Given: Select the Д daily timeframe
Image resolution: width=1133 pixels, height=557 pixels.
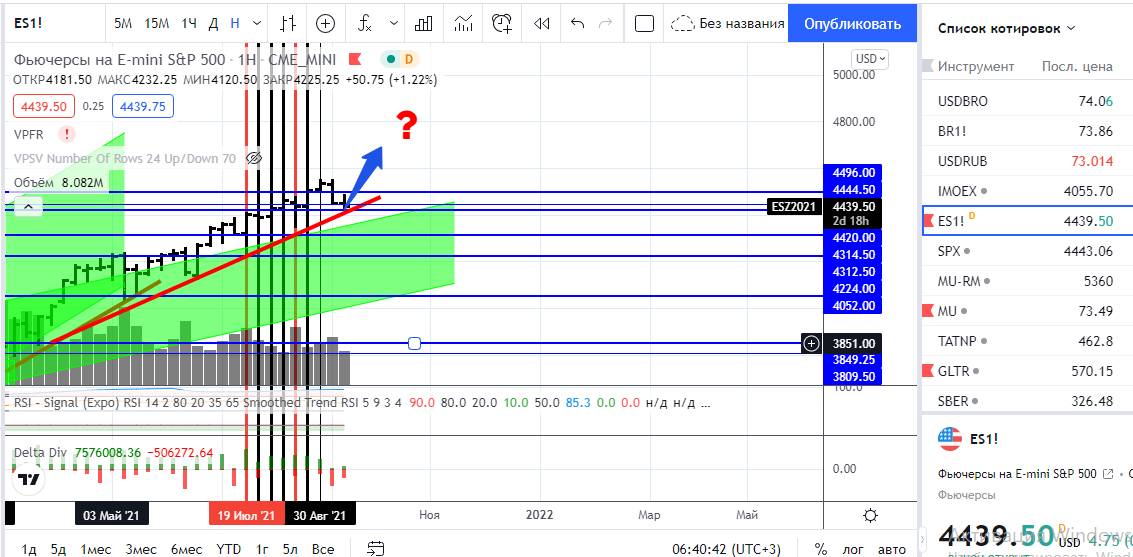Looking at the screenshot, I should pos(213,23).
